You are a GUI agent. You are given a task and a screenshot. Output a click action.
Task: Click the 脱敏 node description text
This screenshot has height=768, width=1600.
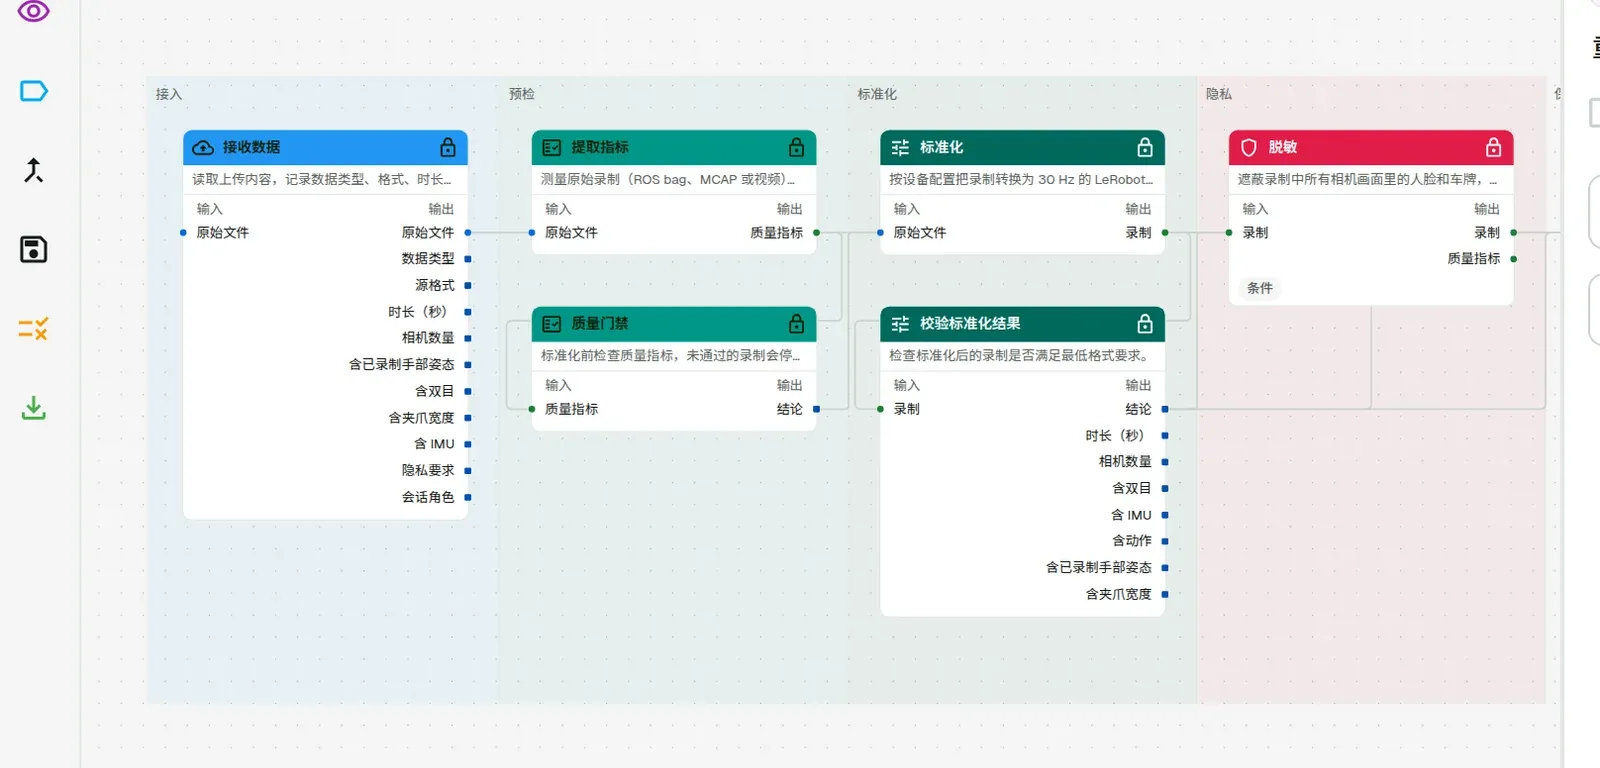click(x=1367, y=180)
